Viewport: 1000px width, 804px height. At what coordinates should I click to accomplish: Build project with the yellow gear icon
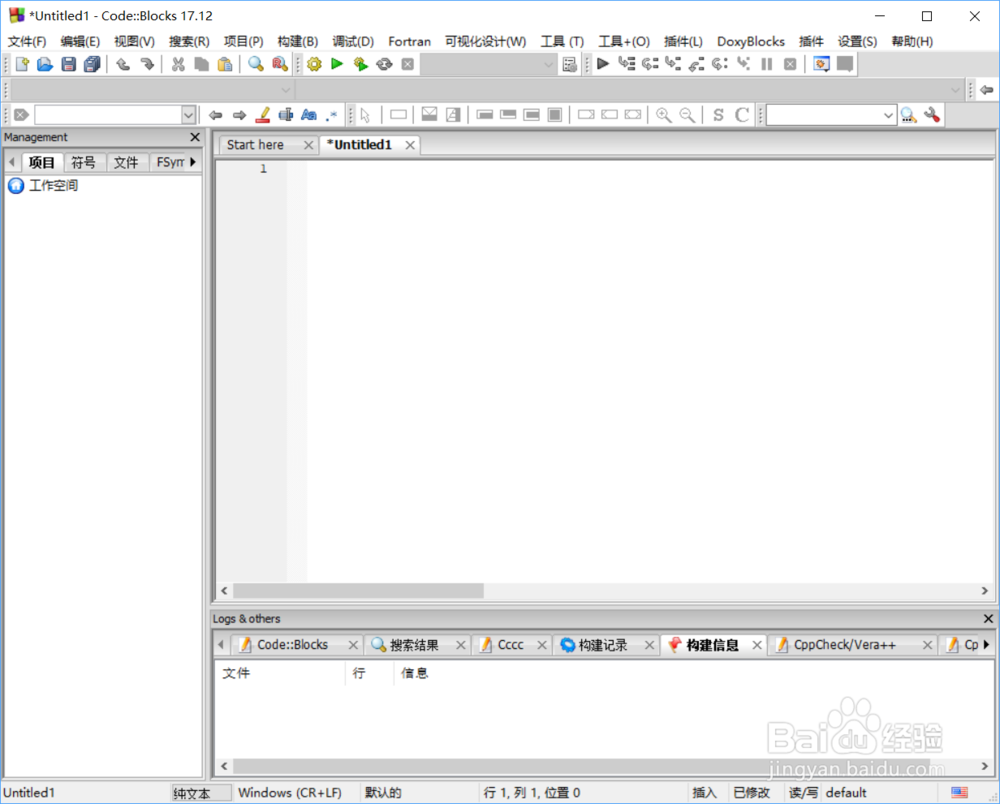click(x=314, y=64)
